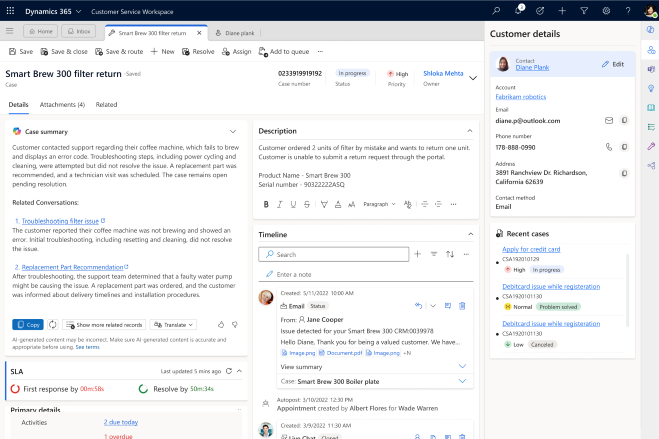Click Add to queue
The image size is (659, 439).
click(284, 52)
